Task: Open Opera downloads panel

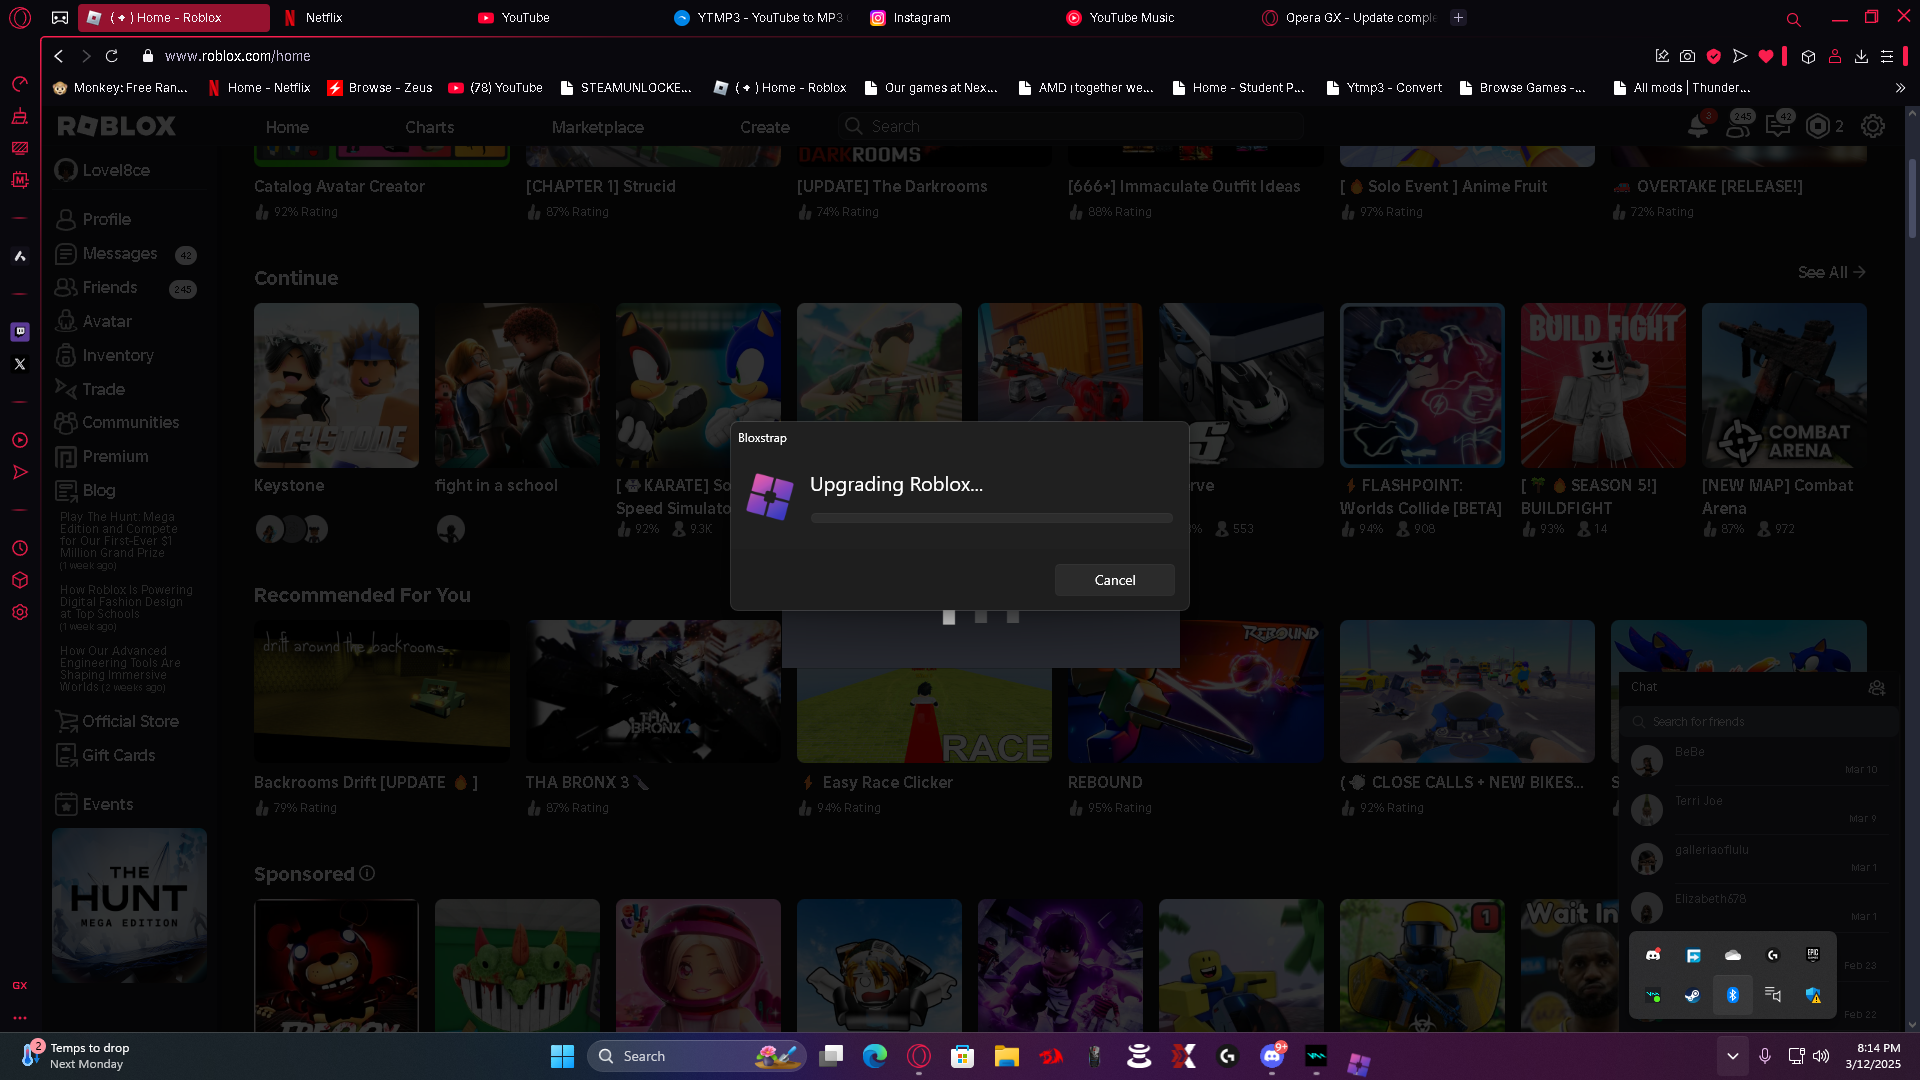Action: click(x=1861, y=57)
